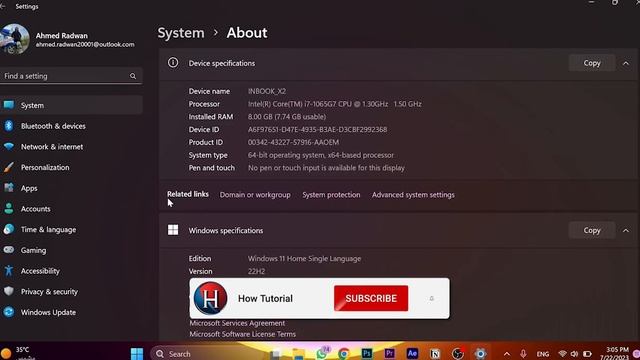Click the red SUBSCRIBE button
Screen dimensions: 640x360
click(371, 298)
